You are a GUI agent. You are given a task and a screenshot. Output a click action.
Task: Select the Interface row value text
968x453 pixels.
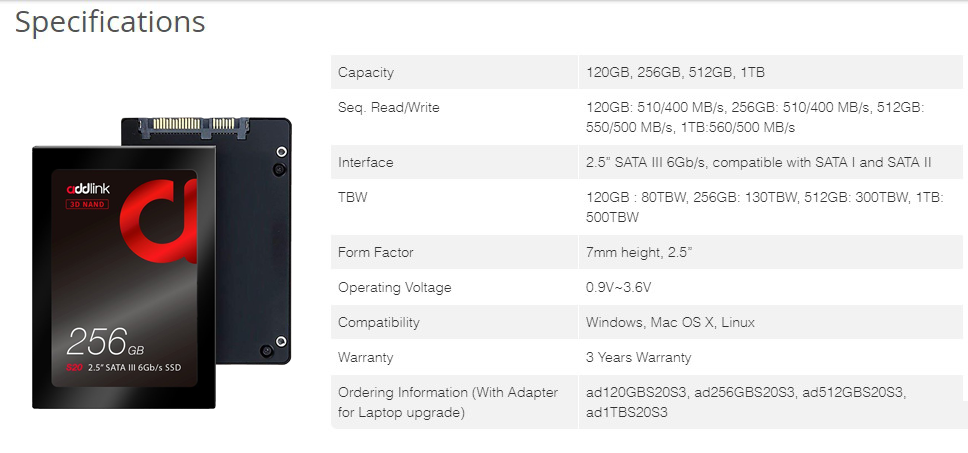click(758, 162)
